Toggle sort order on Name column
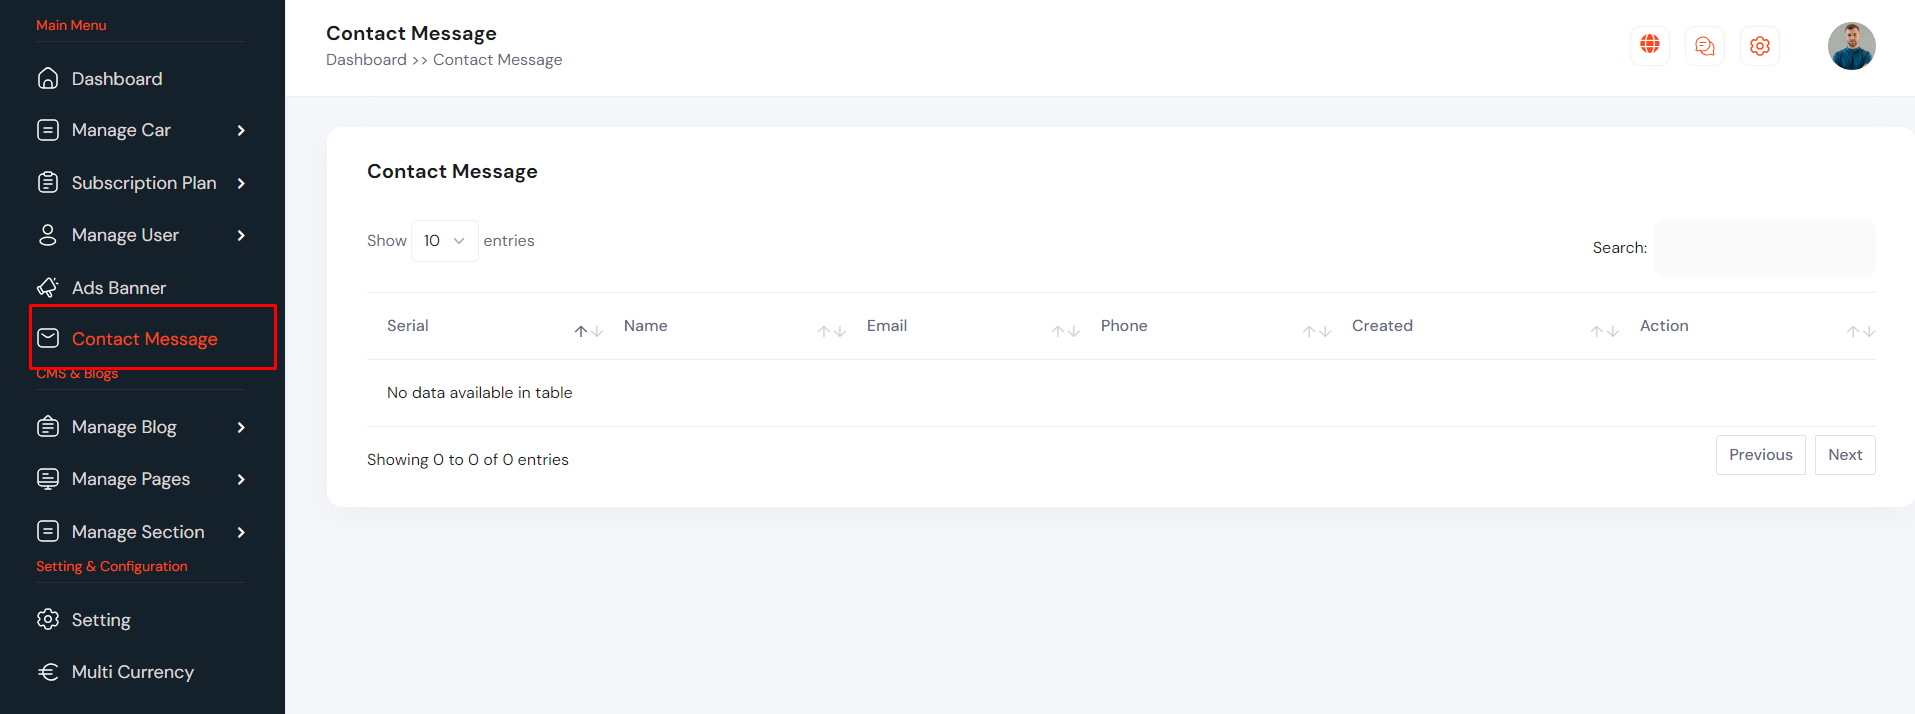1915x714 pixels. 831,331
